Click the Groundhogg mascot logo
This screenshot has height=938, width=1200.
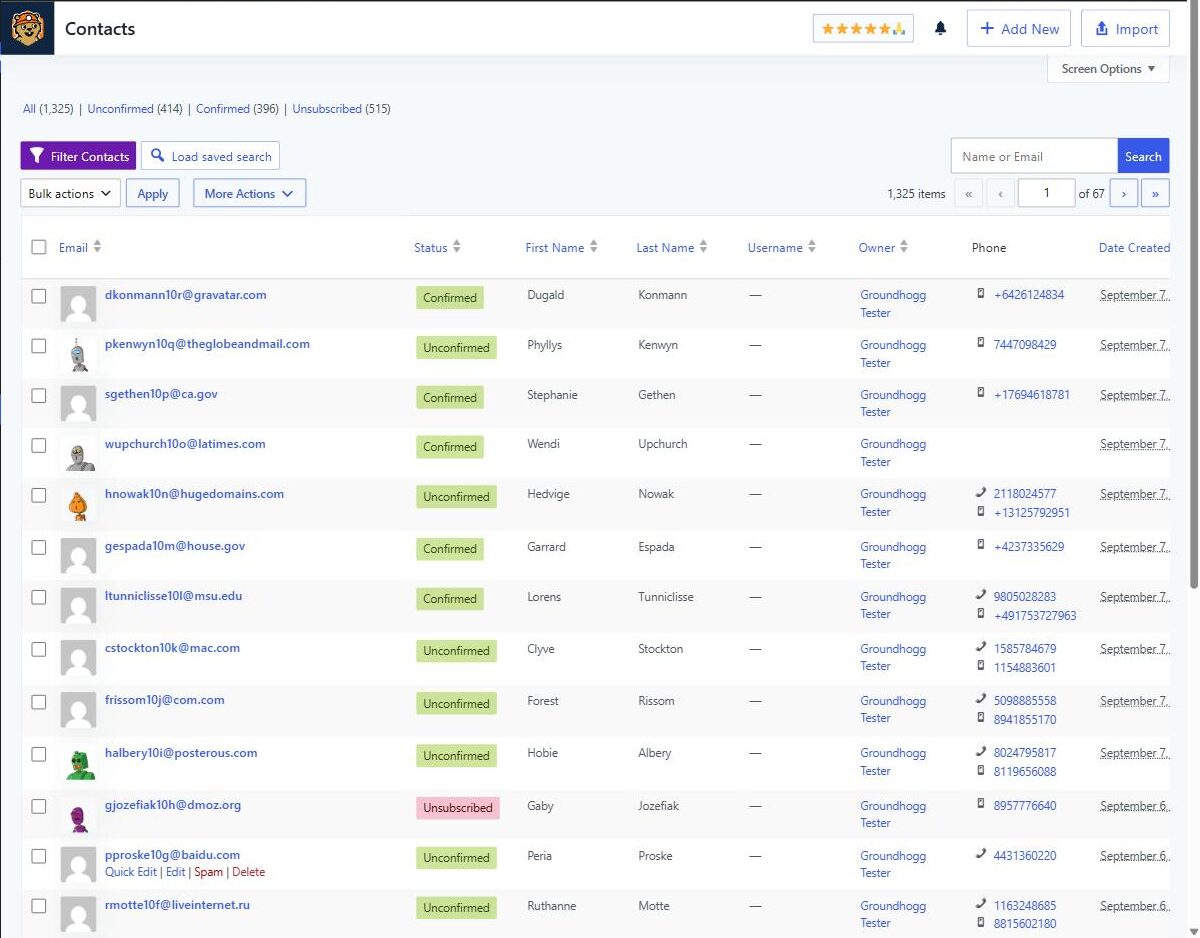[x=27, y=28]
